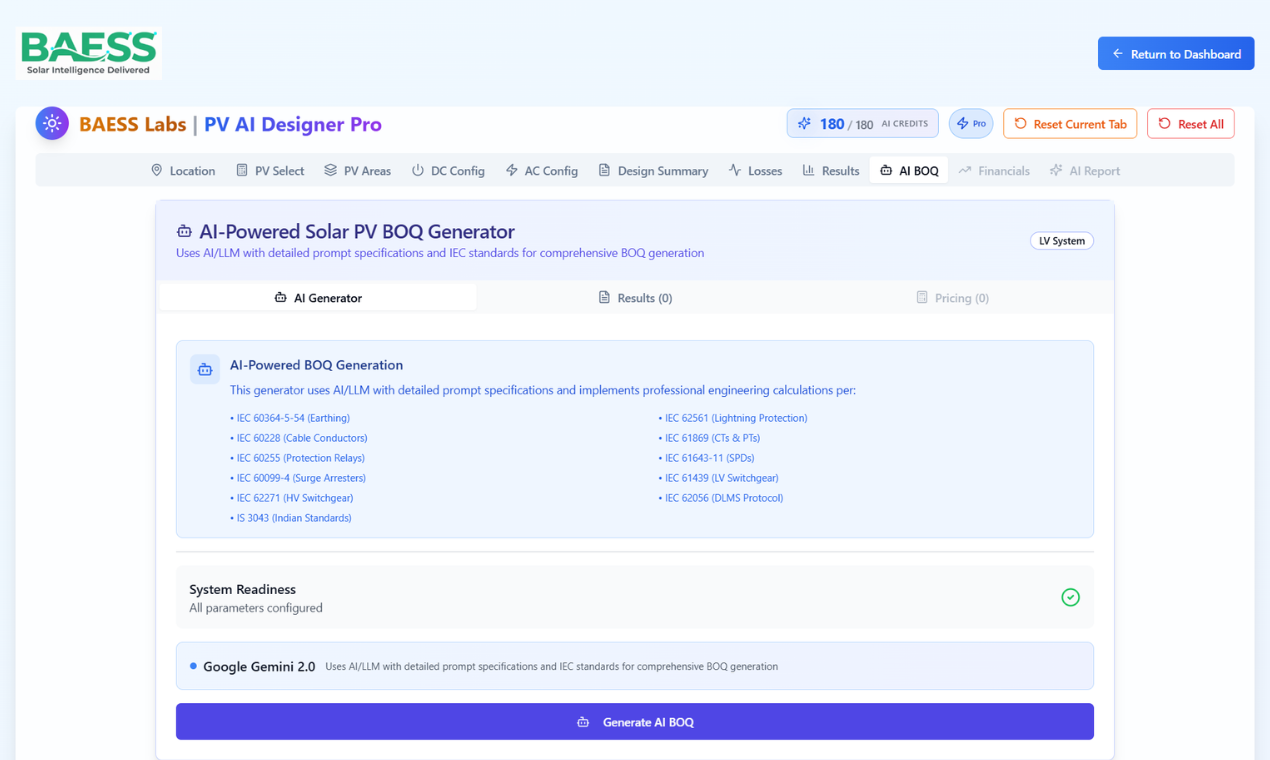Switch to the PV Select tab

(270, 171)
